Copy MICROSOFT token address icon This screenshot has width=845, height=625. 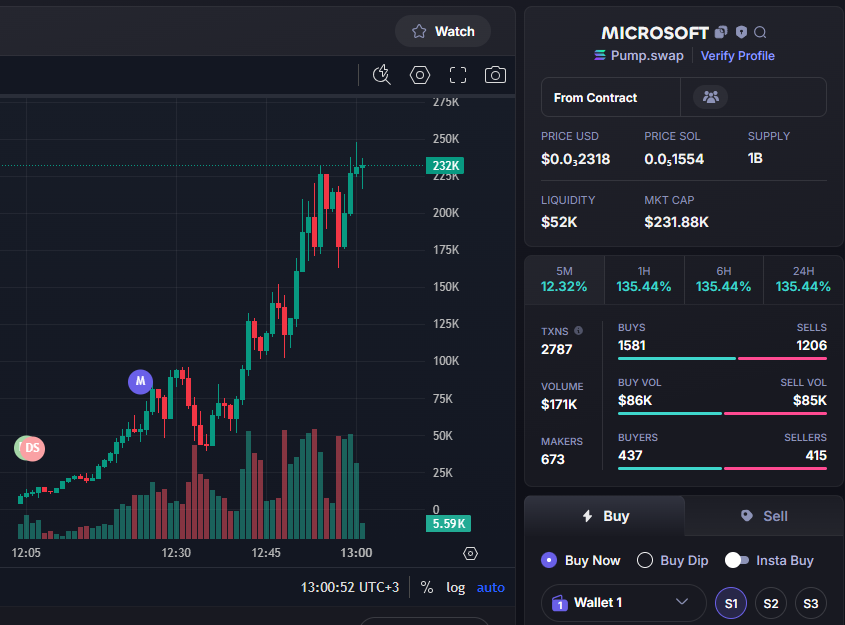pos(721,33)
